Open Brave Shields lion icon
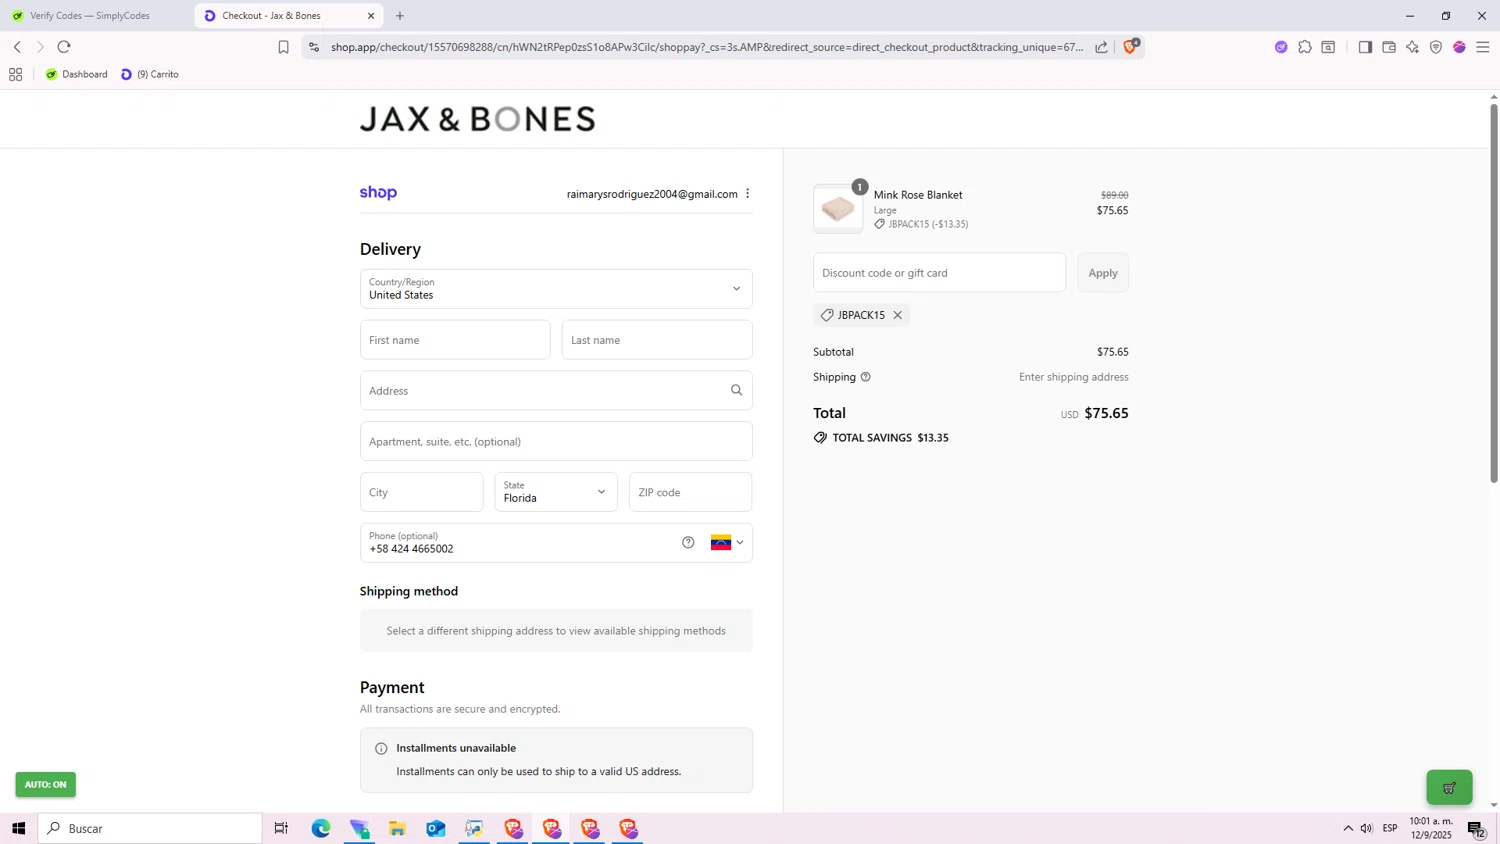1500x844 pixels. [1131, 46]
